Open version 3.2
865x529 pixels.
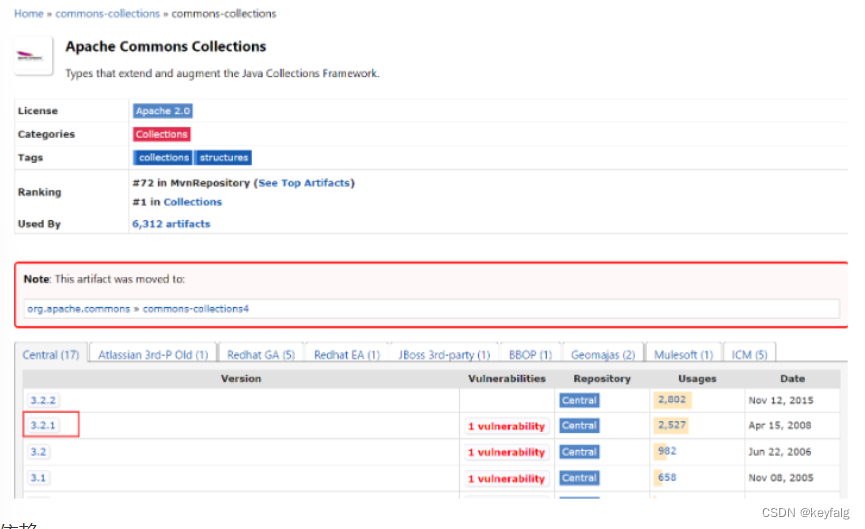tap(39, 452)
